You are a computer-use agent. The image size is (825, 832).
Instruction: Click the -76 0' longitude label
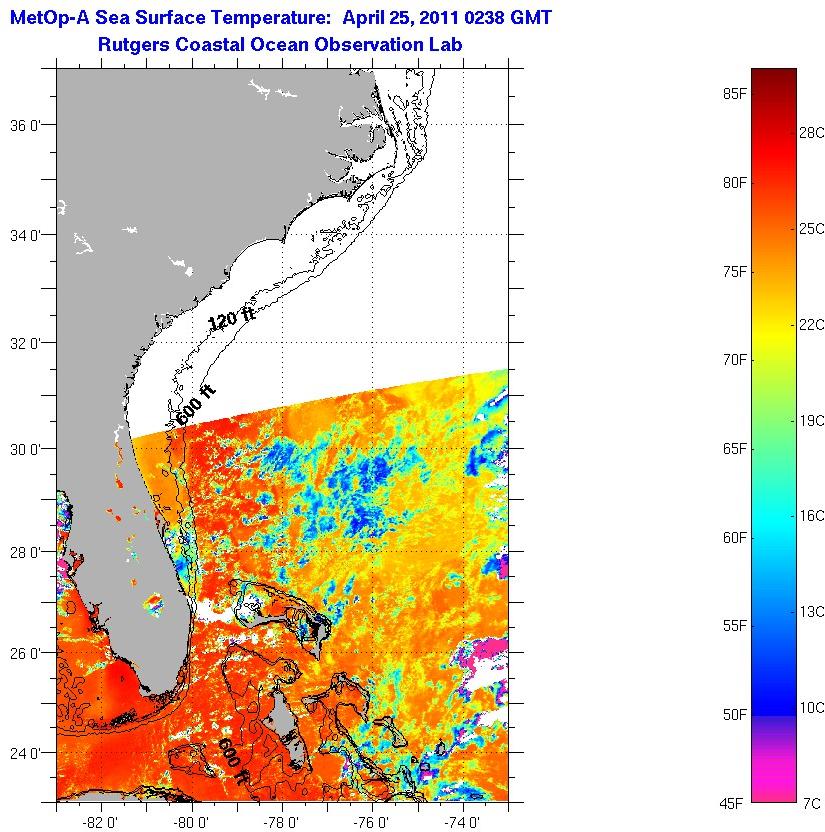point(372,823)
